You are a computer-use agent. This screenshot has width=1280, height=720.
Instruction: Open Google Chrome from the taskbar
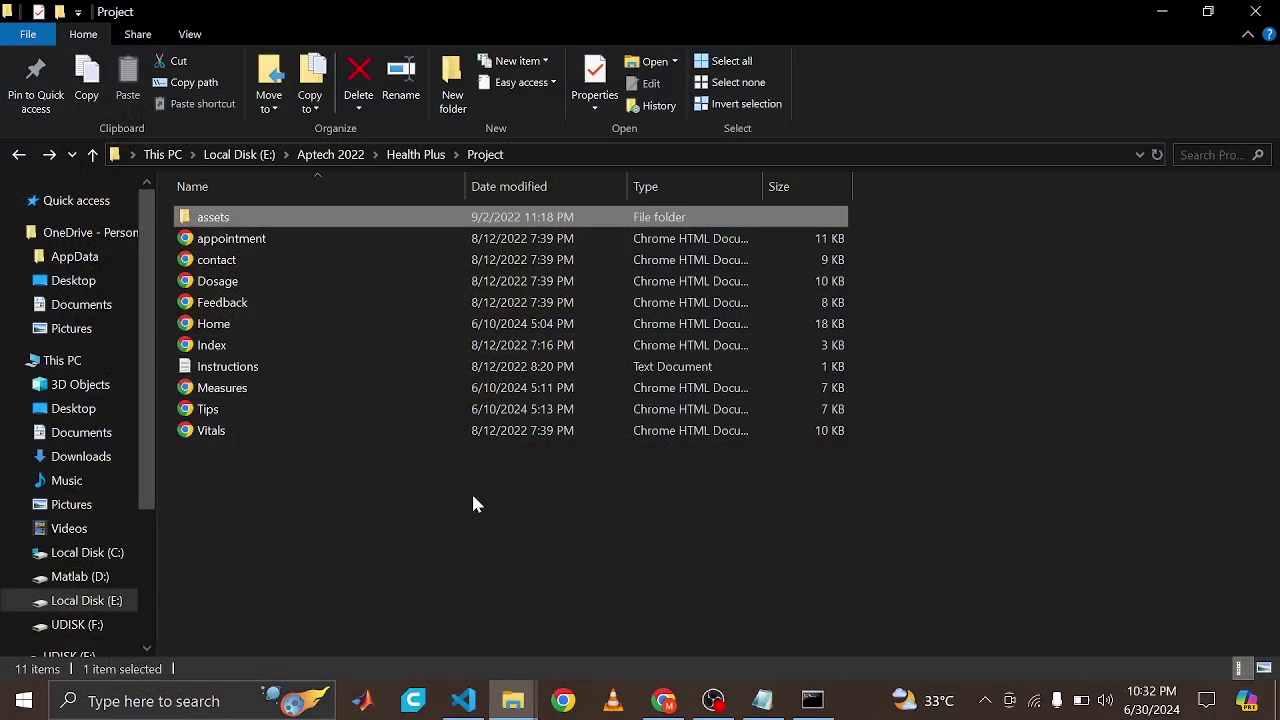pyautogui.click(x=563, y=700)
